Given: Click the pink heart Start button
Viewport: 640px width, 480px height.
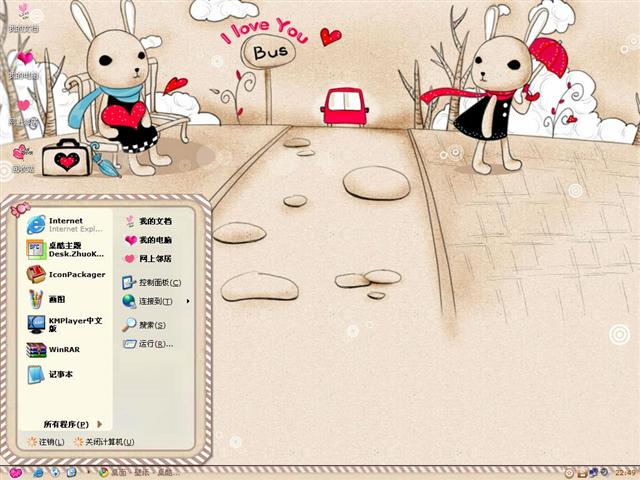Looking at the screenshot, I should [x=15, y=473].
